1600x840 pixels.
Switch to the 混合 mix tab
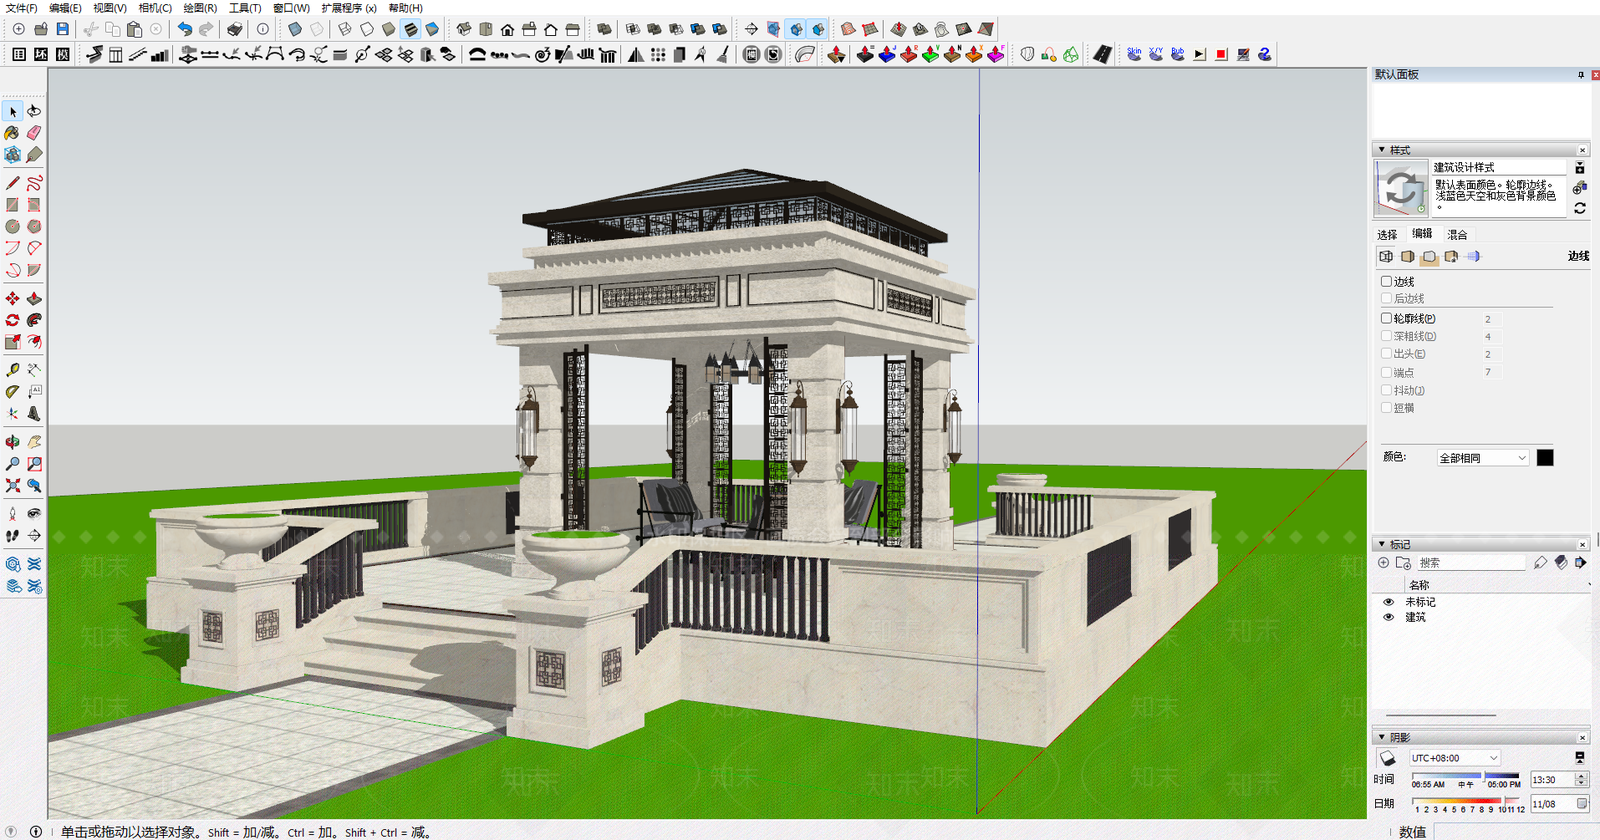pos(1457,235)
